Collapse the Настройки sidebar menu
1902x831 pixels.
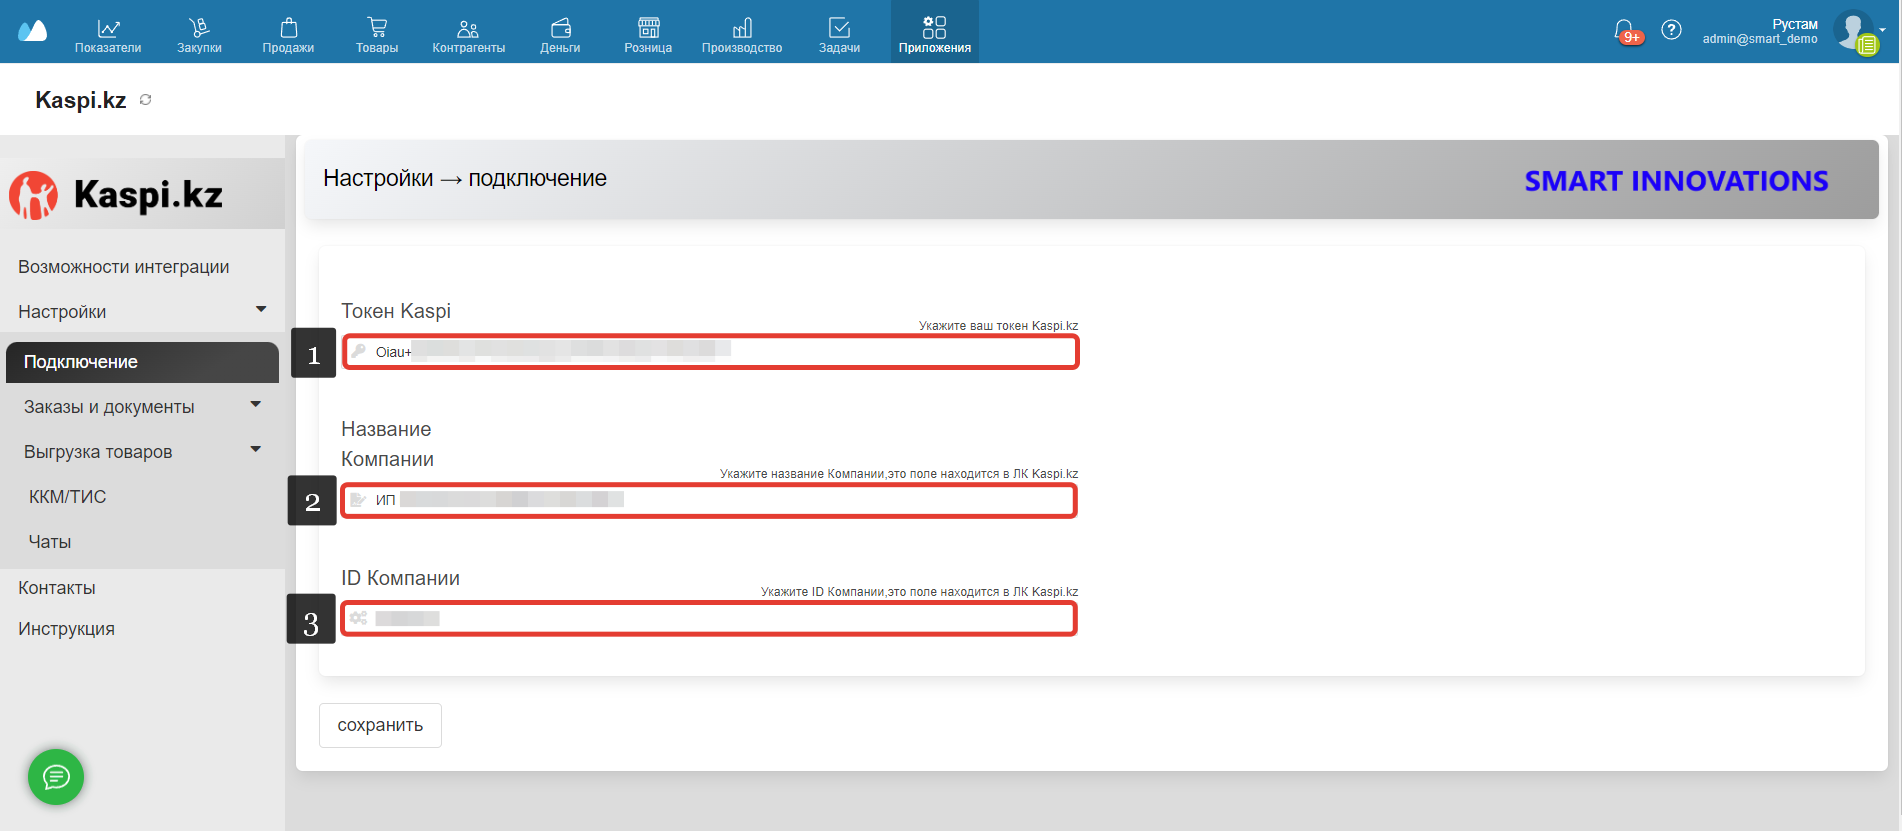[261, 310]
